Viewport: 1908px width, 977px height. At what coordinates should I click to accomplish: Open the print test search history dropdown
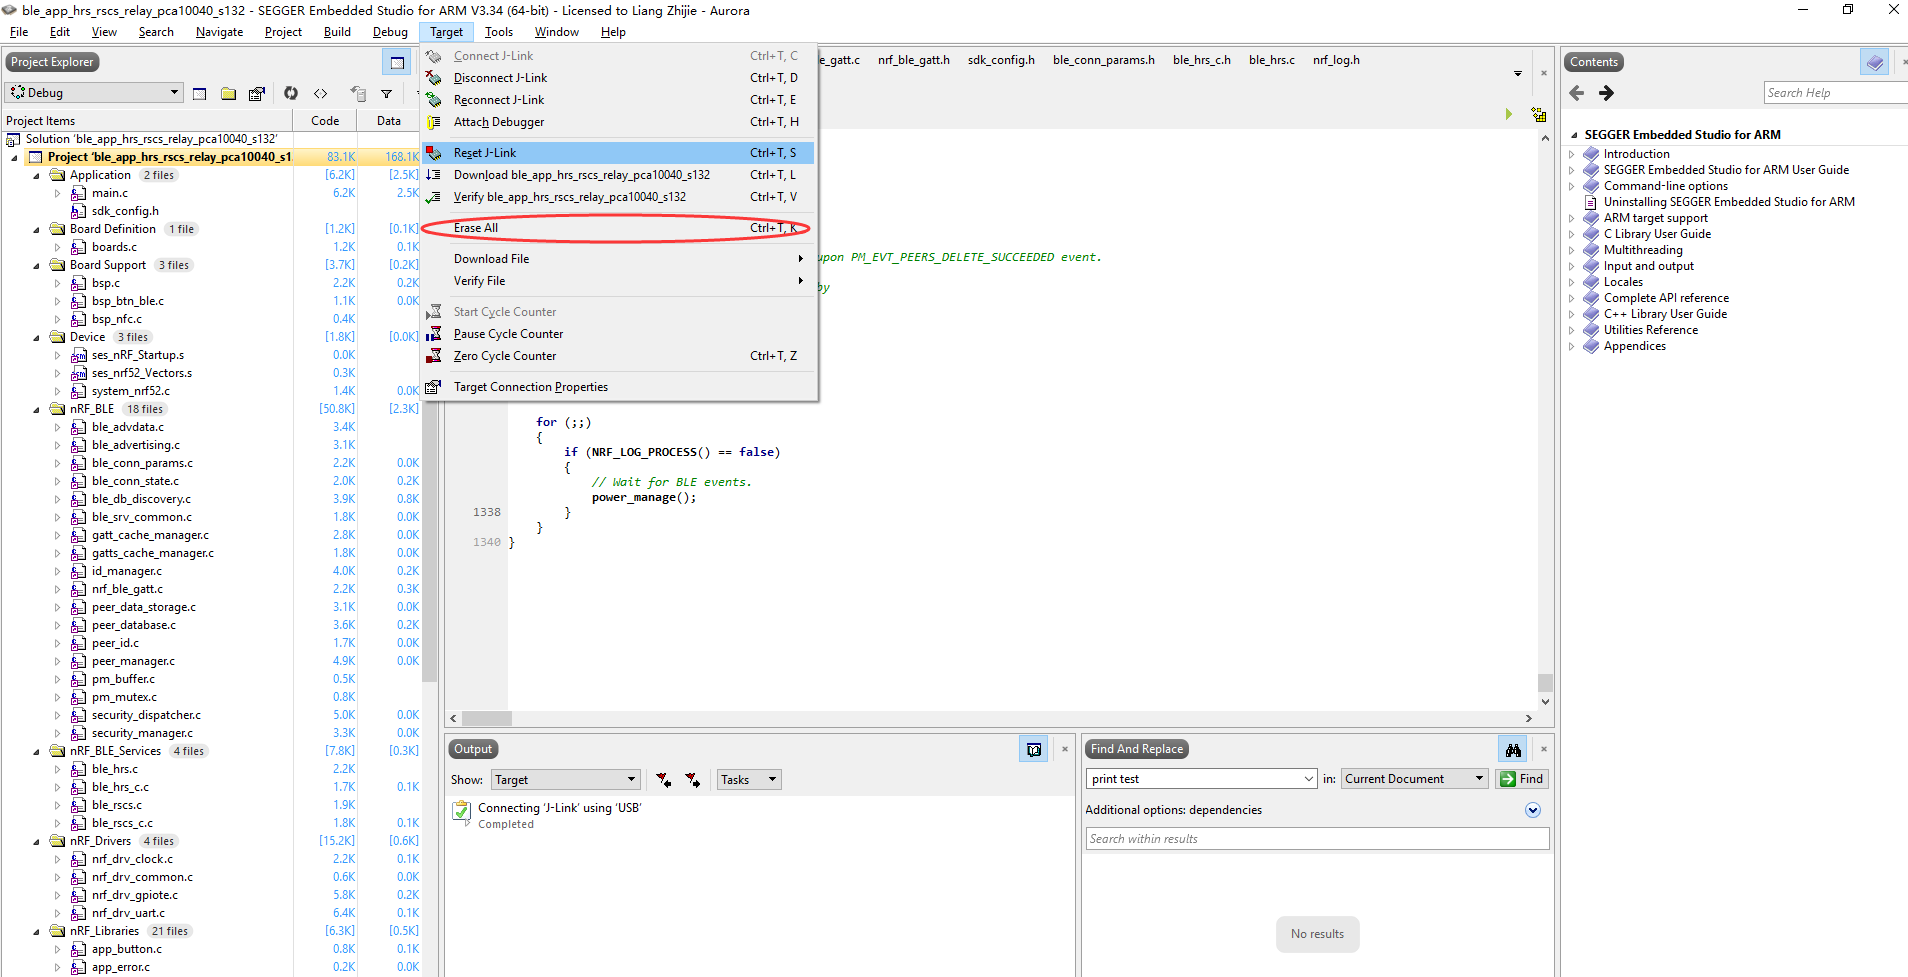pos(1309,779)
